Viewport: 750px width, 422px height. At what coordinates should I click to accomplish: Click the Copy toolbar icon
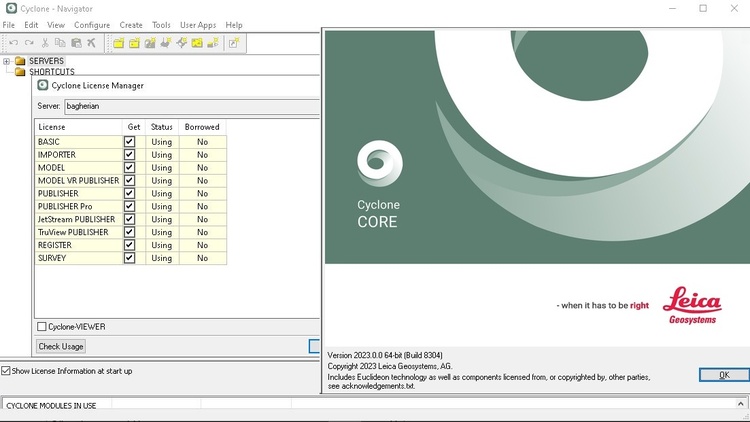coord(60,43)
